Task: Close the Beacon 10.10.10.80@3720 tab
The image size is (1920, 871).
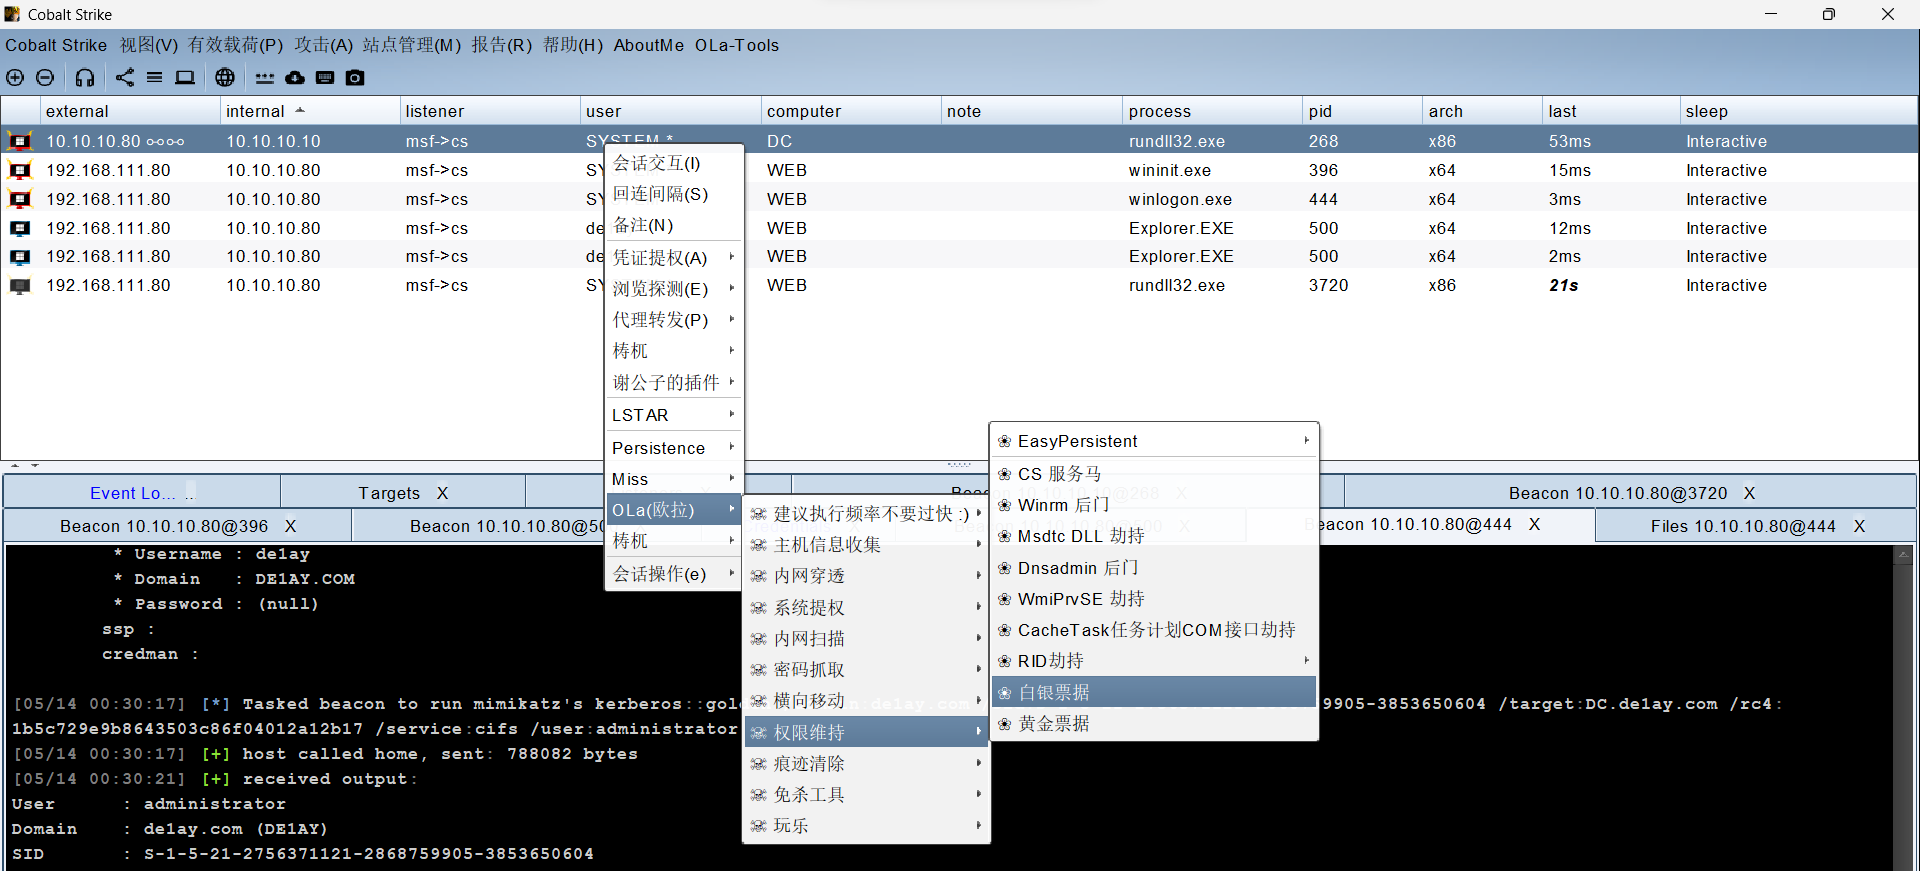Action: [x=1750, y=493]
